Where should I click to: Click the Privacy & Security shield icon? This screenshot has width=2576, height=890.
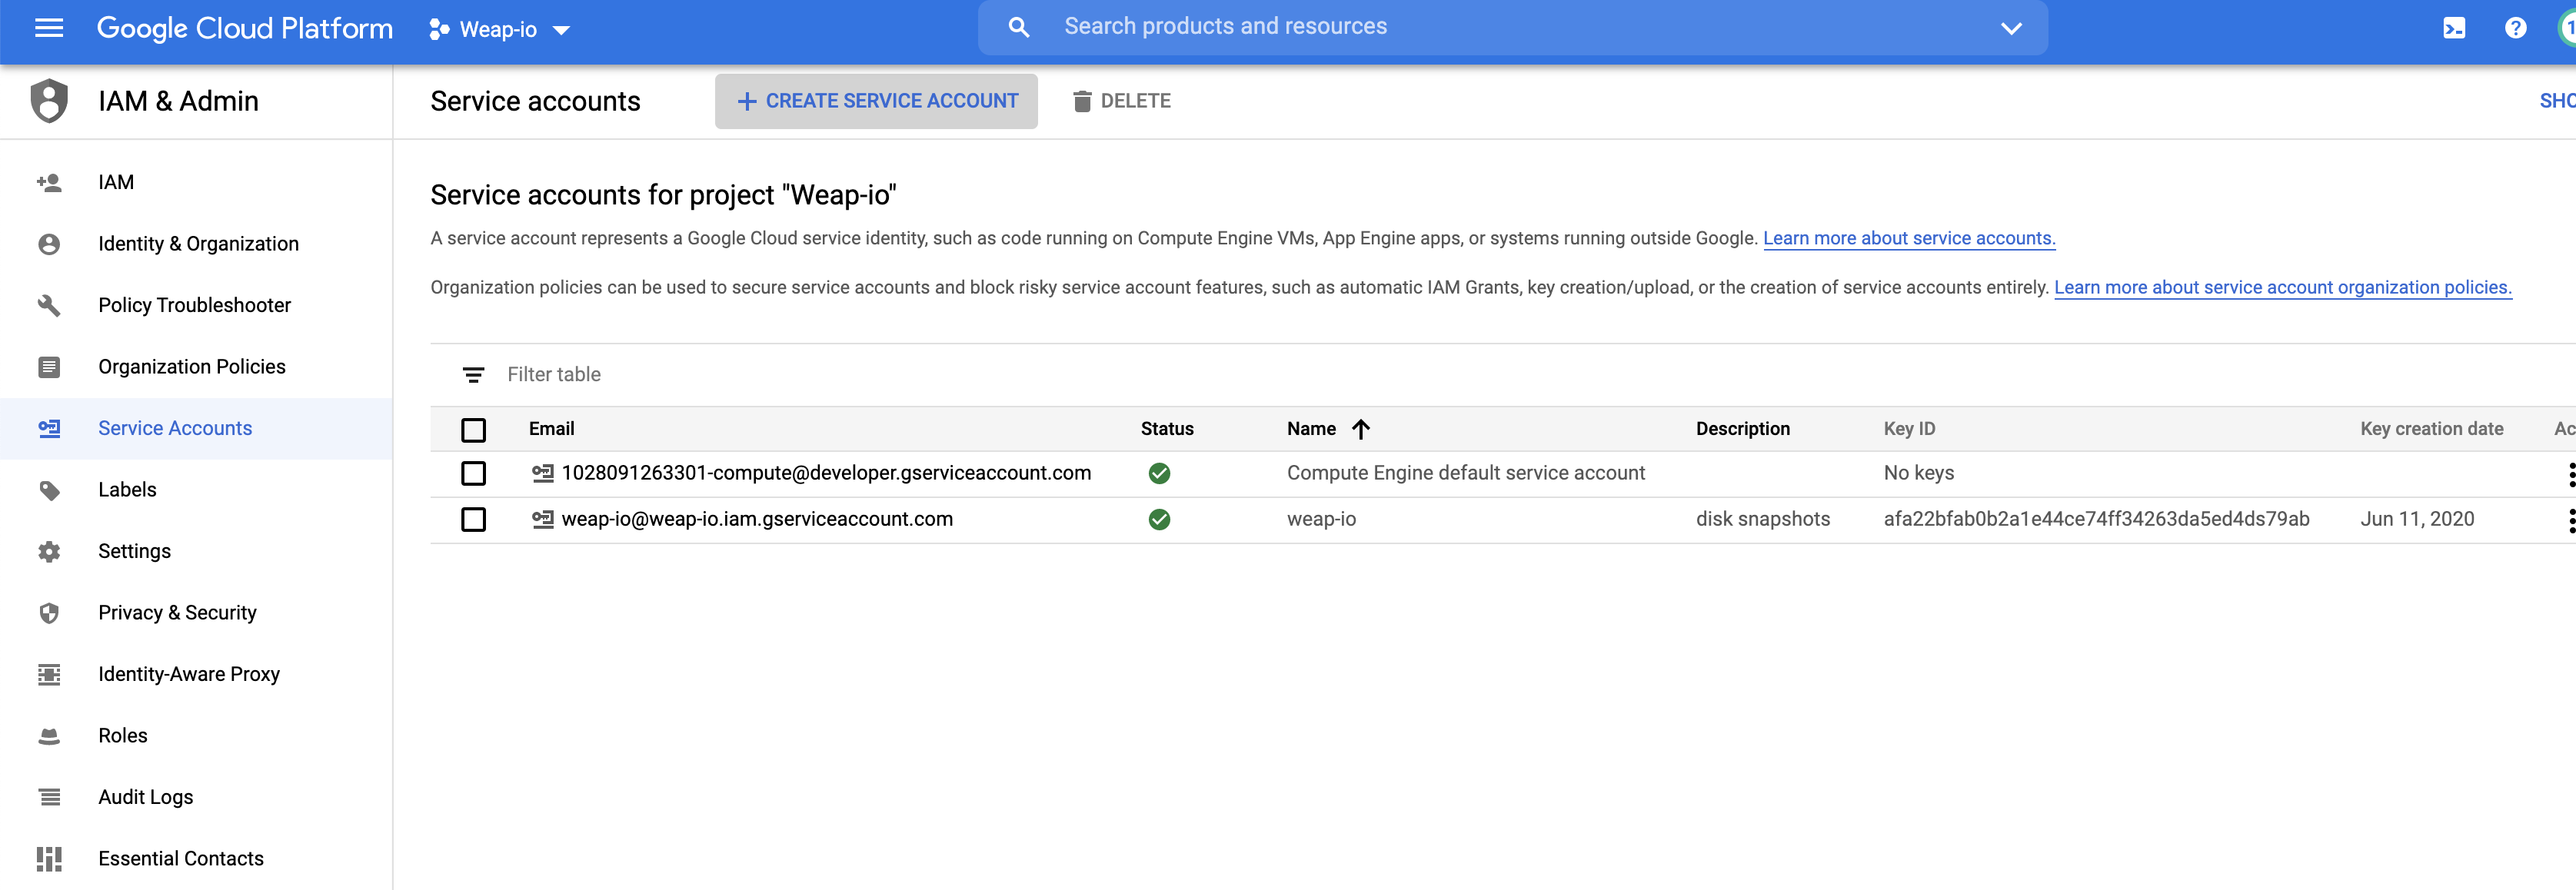pos(49,613)
